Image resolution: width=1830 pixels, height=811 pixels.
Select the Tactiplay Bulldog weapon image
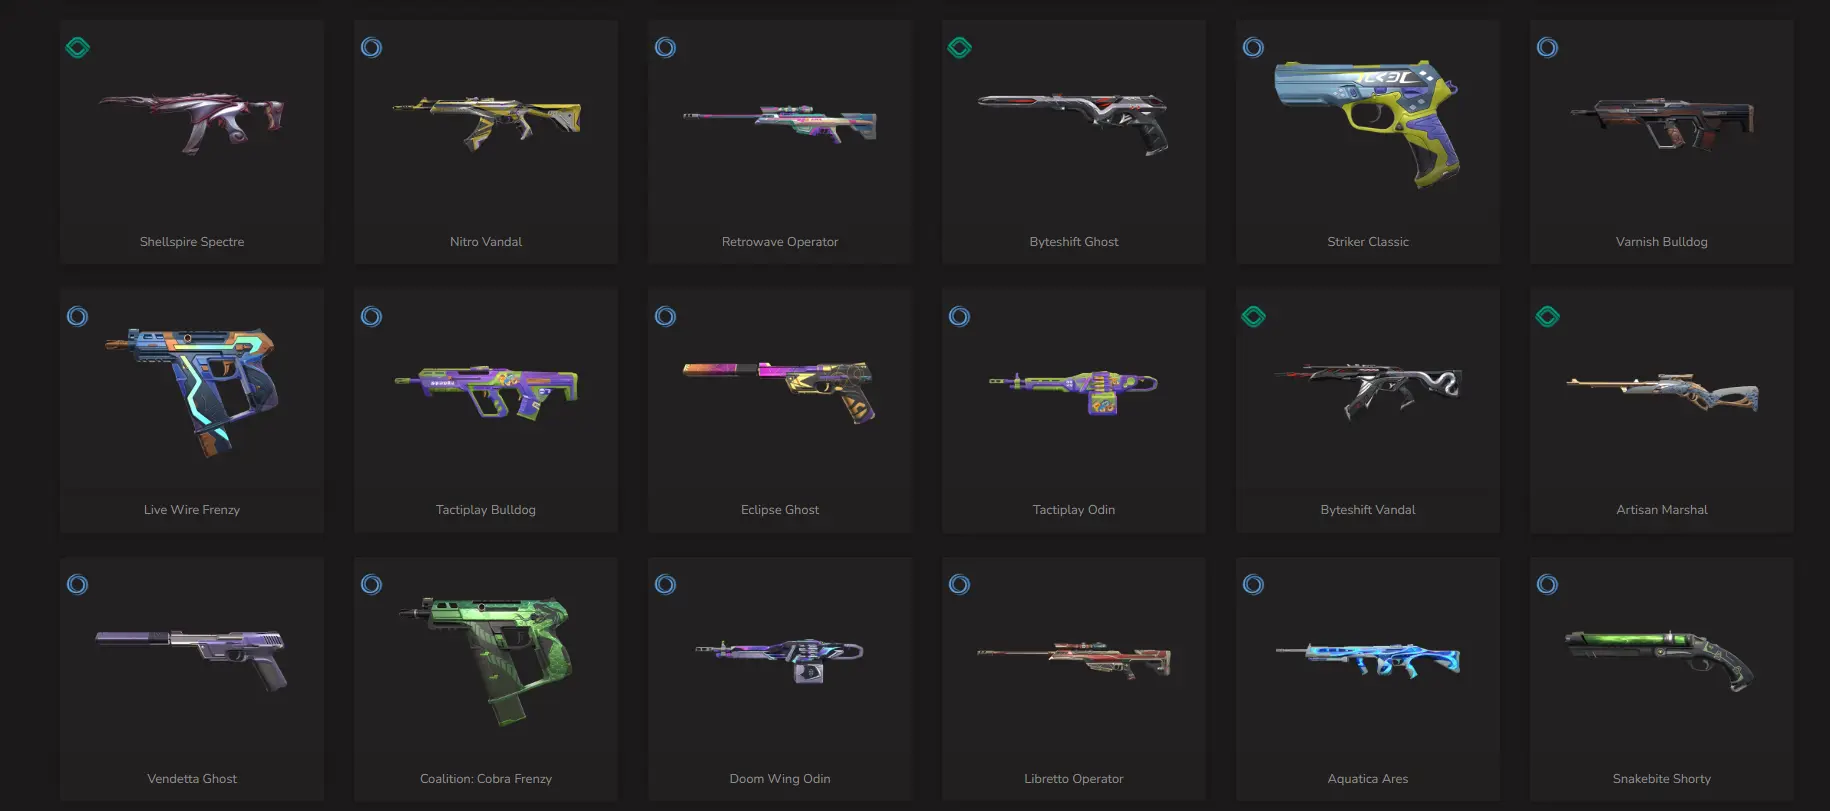tap(486, 391)
